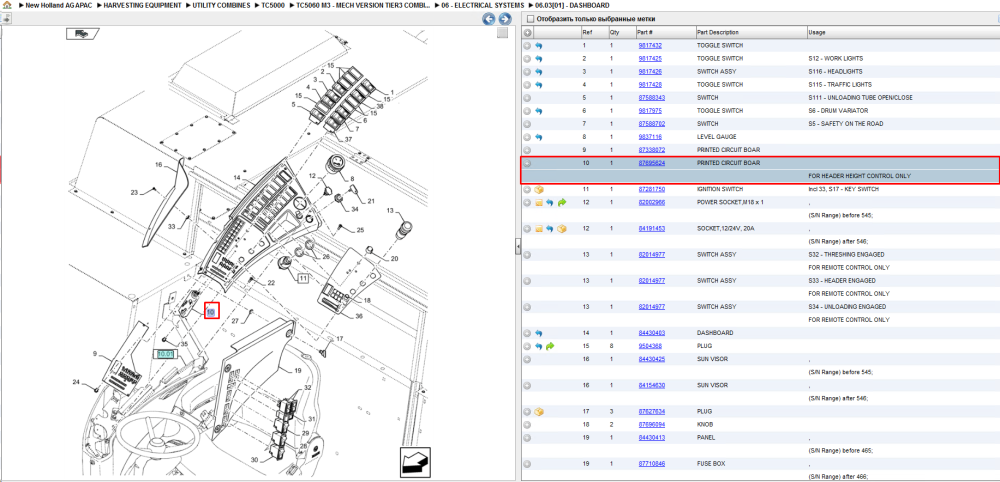The height and width of the screenshot is (482, 1000).
Task: Click the vehicle symbol in the diagram corner
Action: (x=82, y=34)
